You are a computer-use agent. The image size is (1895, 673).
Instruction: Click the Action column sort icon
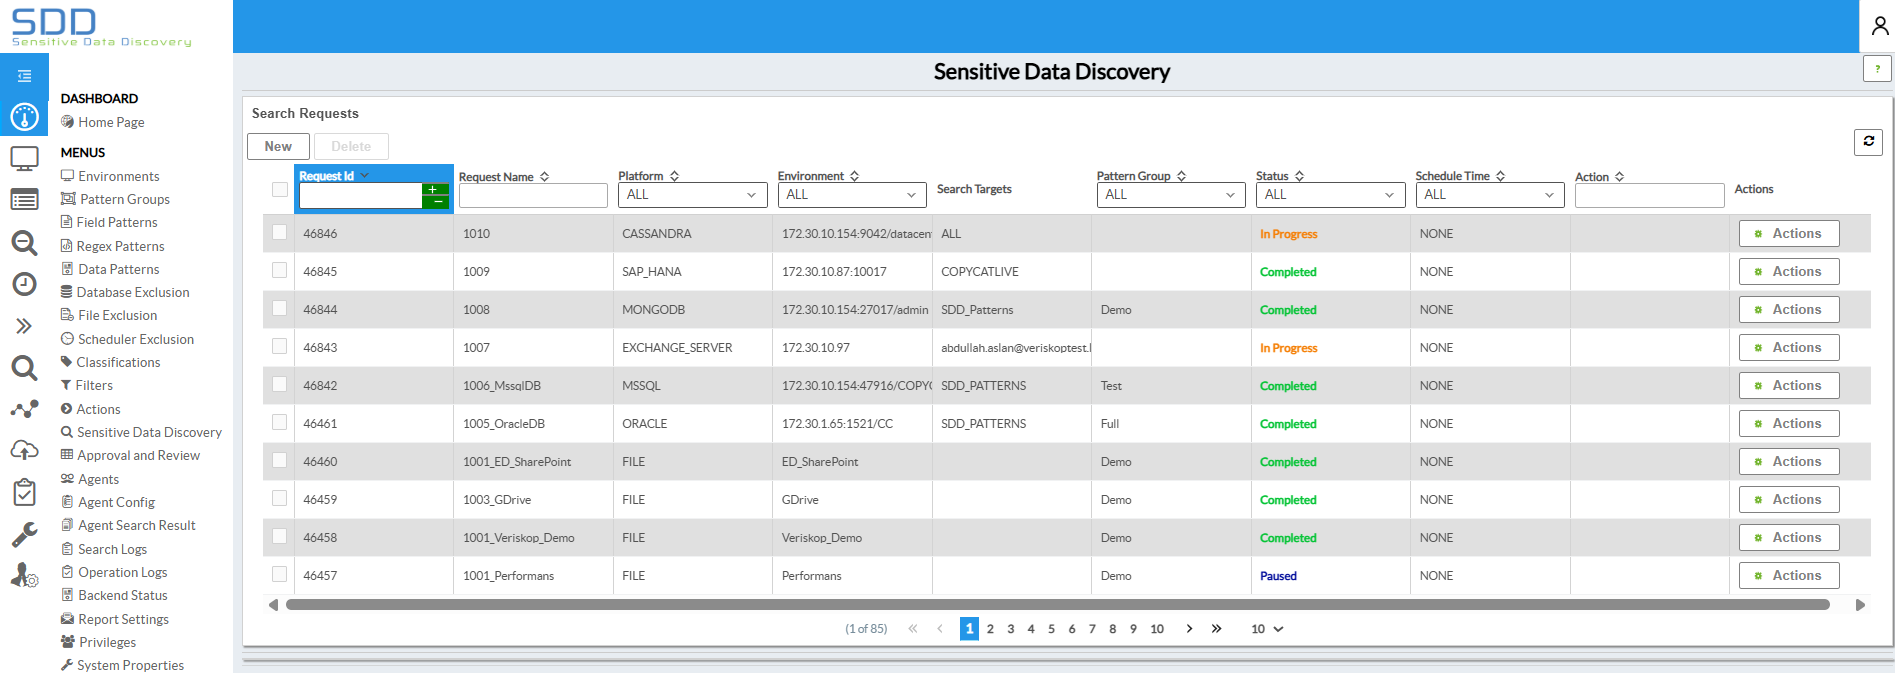pyautogui.click(x=1620, y=177)
